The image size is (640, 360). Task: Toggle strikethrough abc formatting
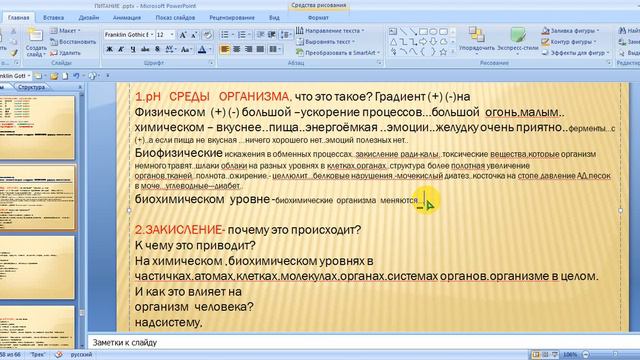(x=145, y=49)
